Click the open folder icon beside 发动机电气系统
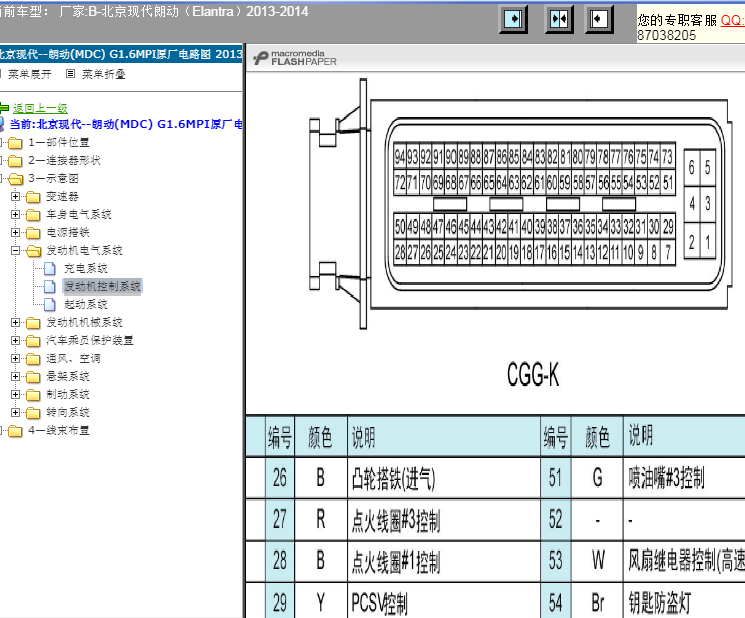Screen dimensions: 745x618 click(33, 251)
